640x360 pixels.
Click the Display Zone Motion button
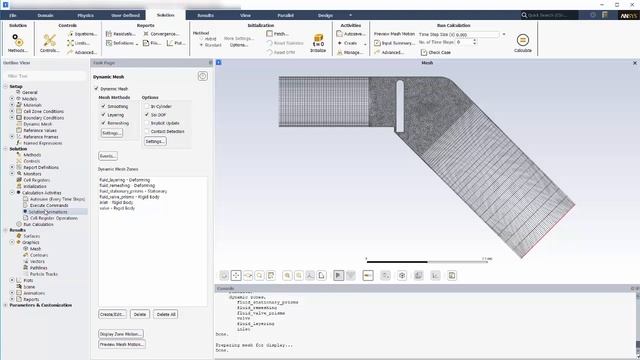121,334
